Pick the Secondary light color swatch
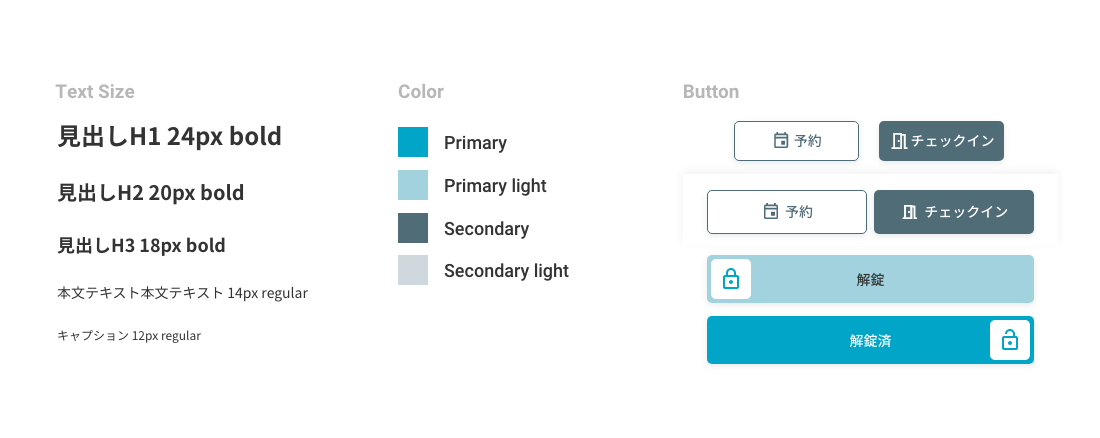This screenshot has width=1100, height=438. [413, 270]
